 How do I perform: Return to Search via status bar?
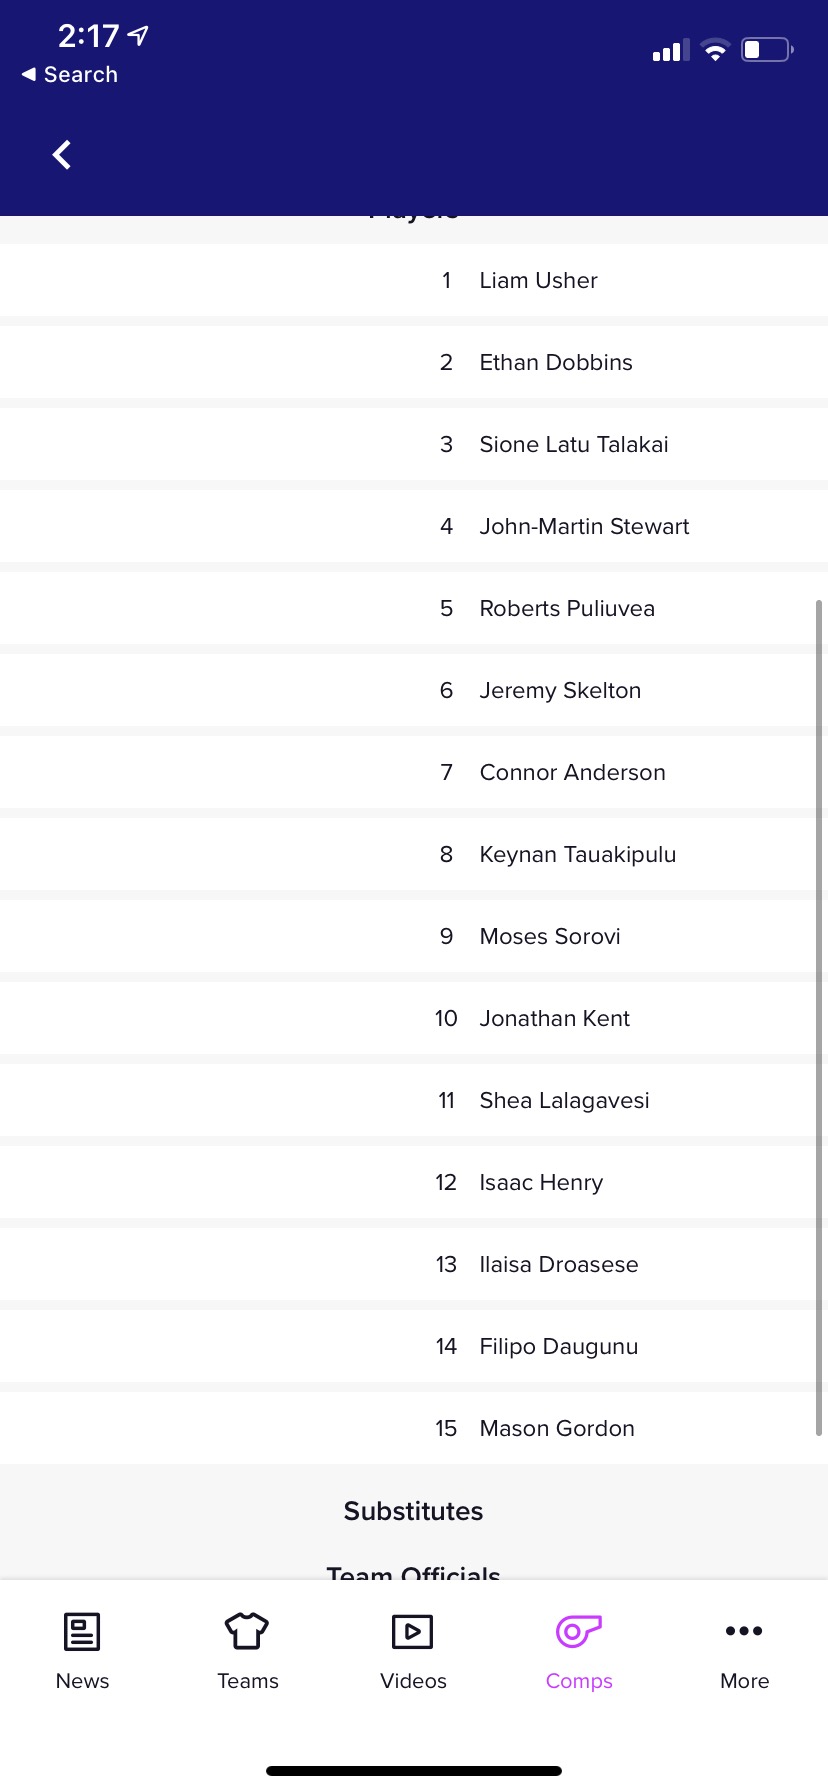(70, 75)
